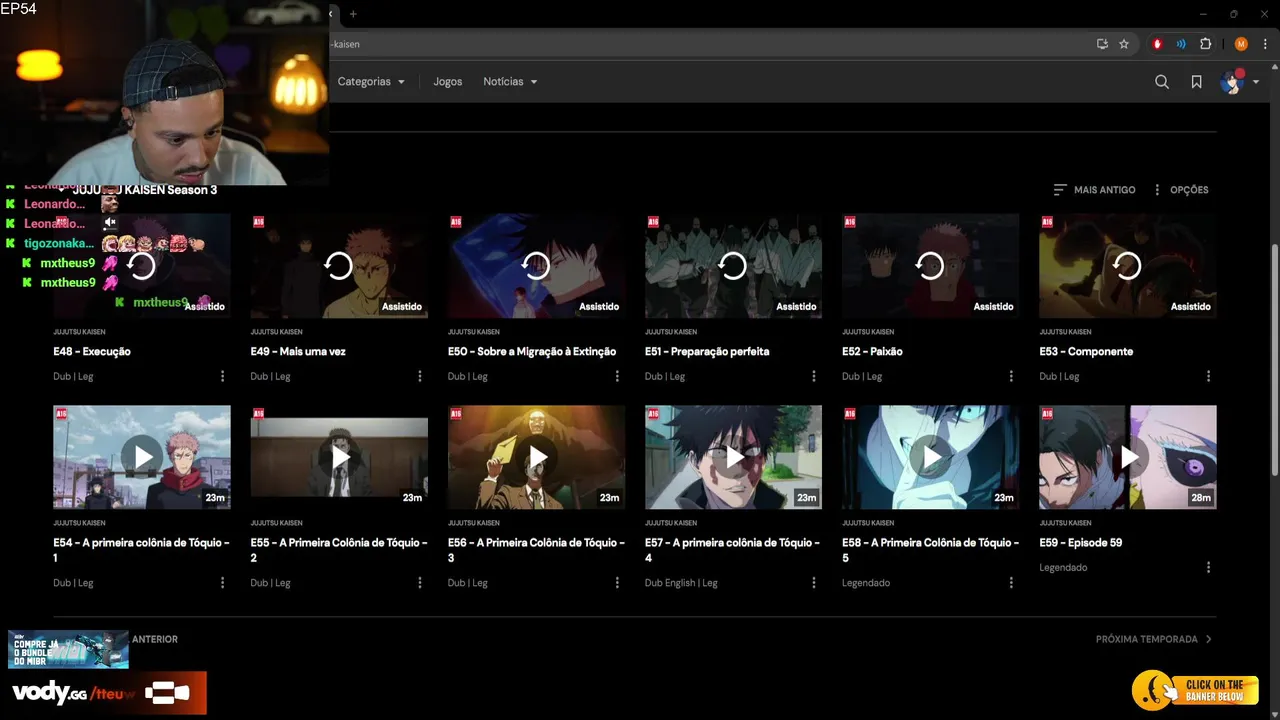This screenshot has width=1280, height=720.
Task: Open the browser extensions puzzle icon
Action: pyautogui.click(x=1205, y=44)
